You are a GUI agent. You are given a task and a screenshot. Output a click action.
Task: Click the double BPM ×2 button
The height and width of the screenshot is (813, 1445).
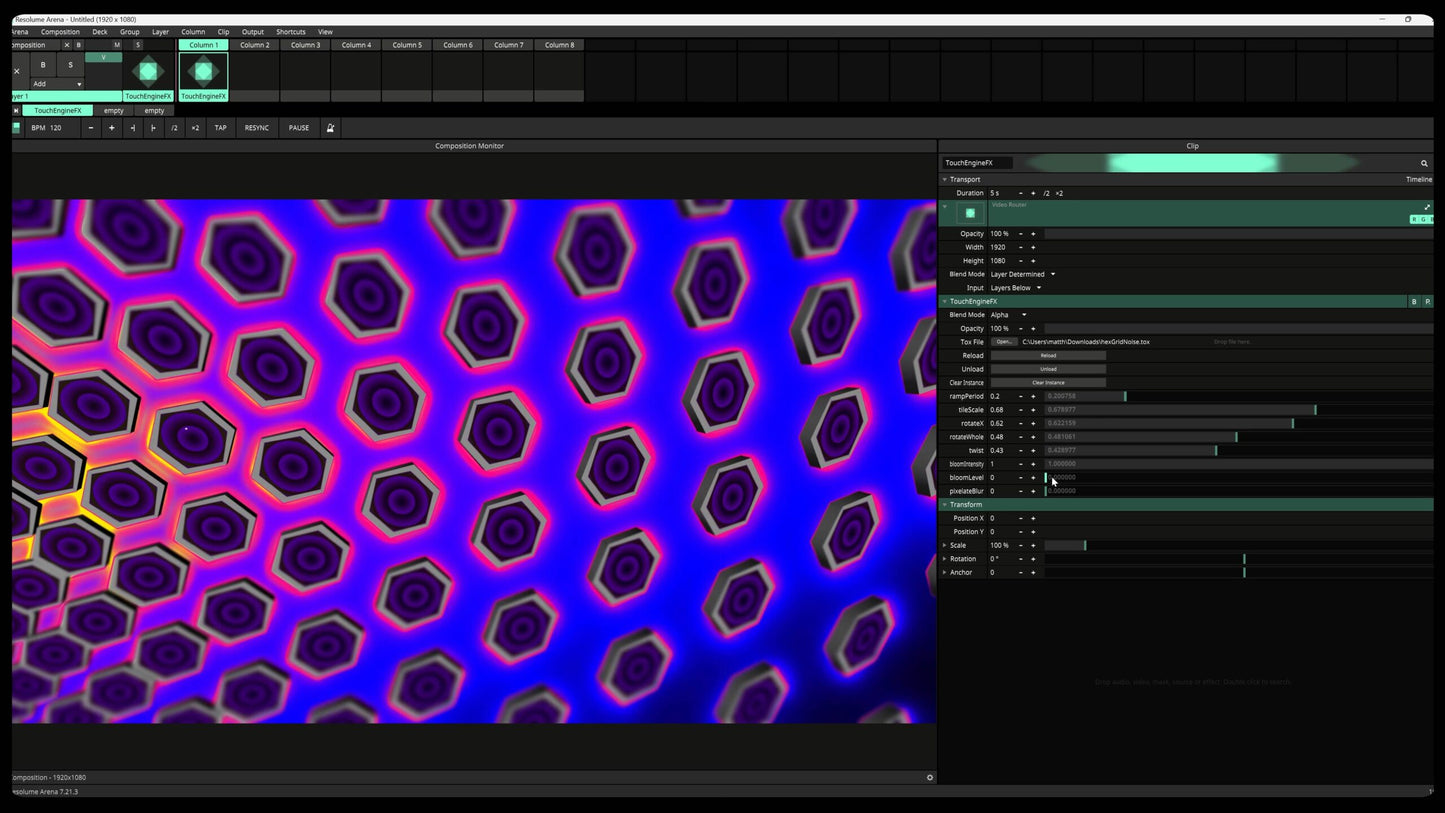coord(195,128)
